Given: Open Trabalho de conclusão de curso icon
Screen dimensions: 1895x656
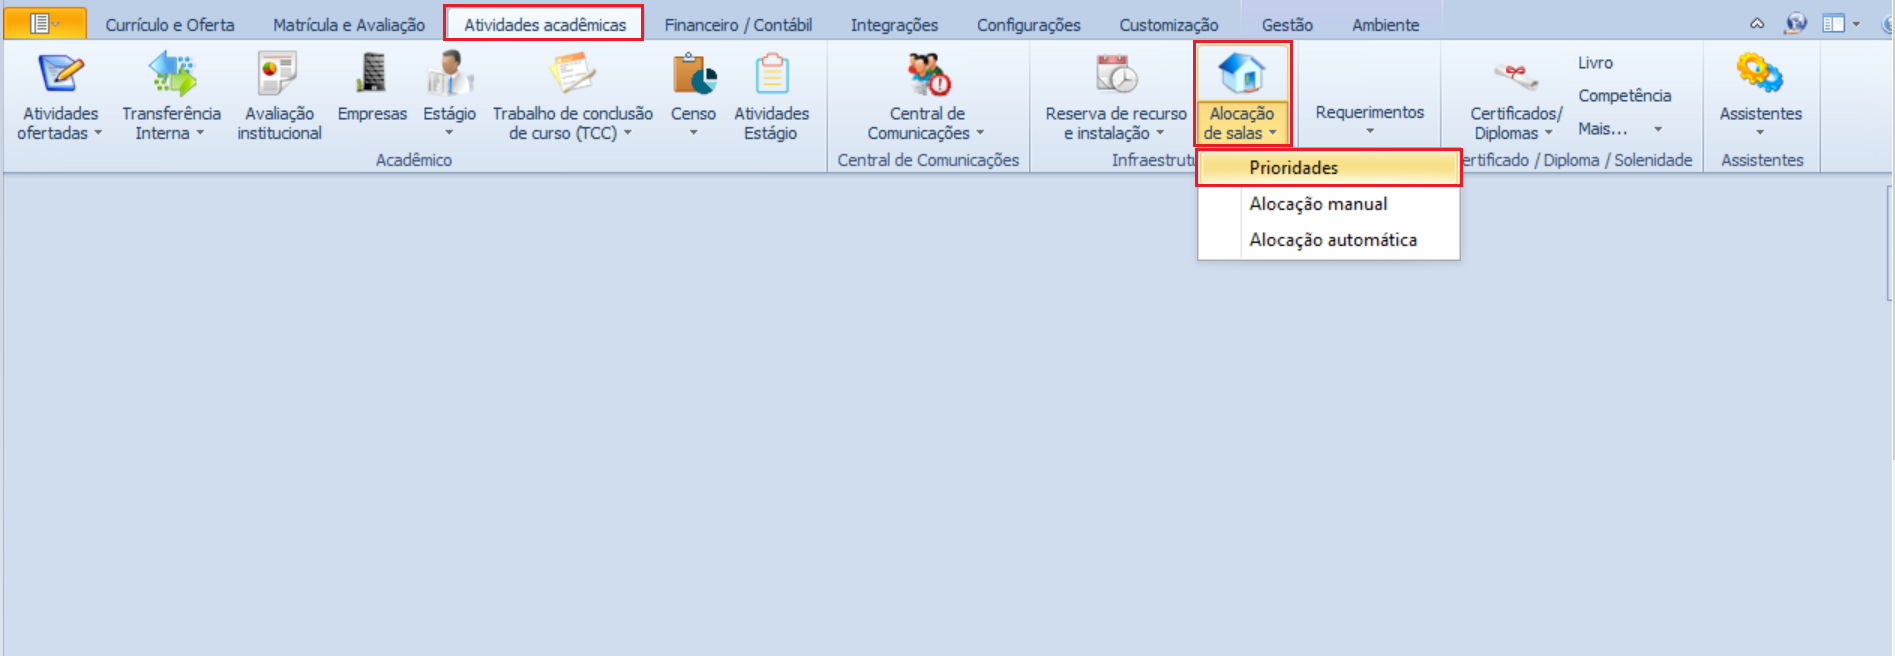Looking at the screenshot, I should (572, 73).
